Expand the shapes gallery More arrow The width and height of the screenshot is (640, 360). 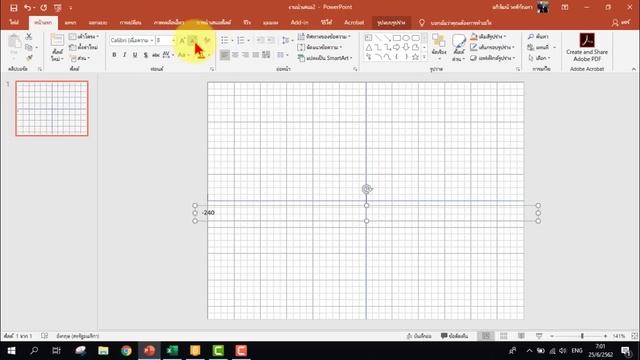coord(424,58)
